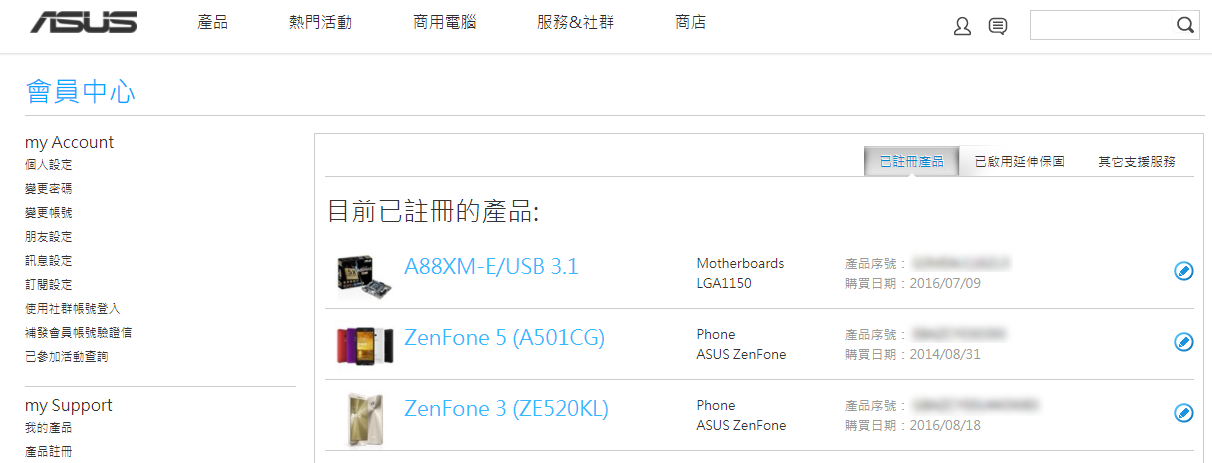This screenshot has height=463, width=1212.
Task: Click the ASUS logo
Action: (x=83, y=23)
